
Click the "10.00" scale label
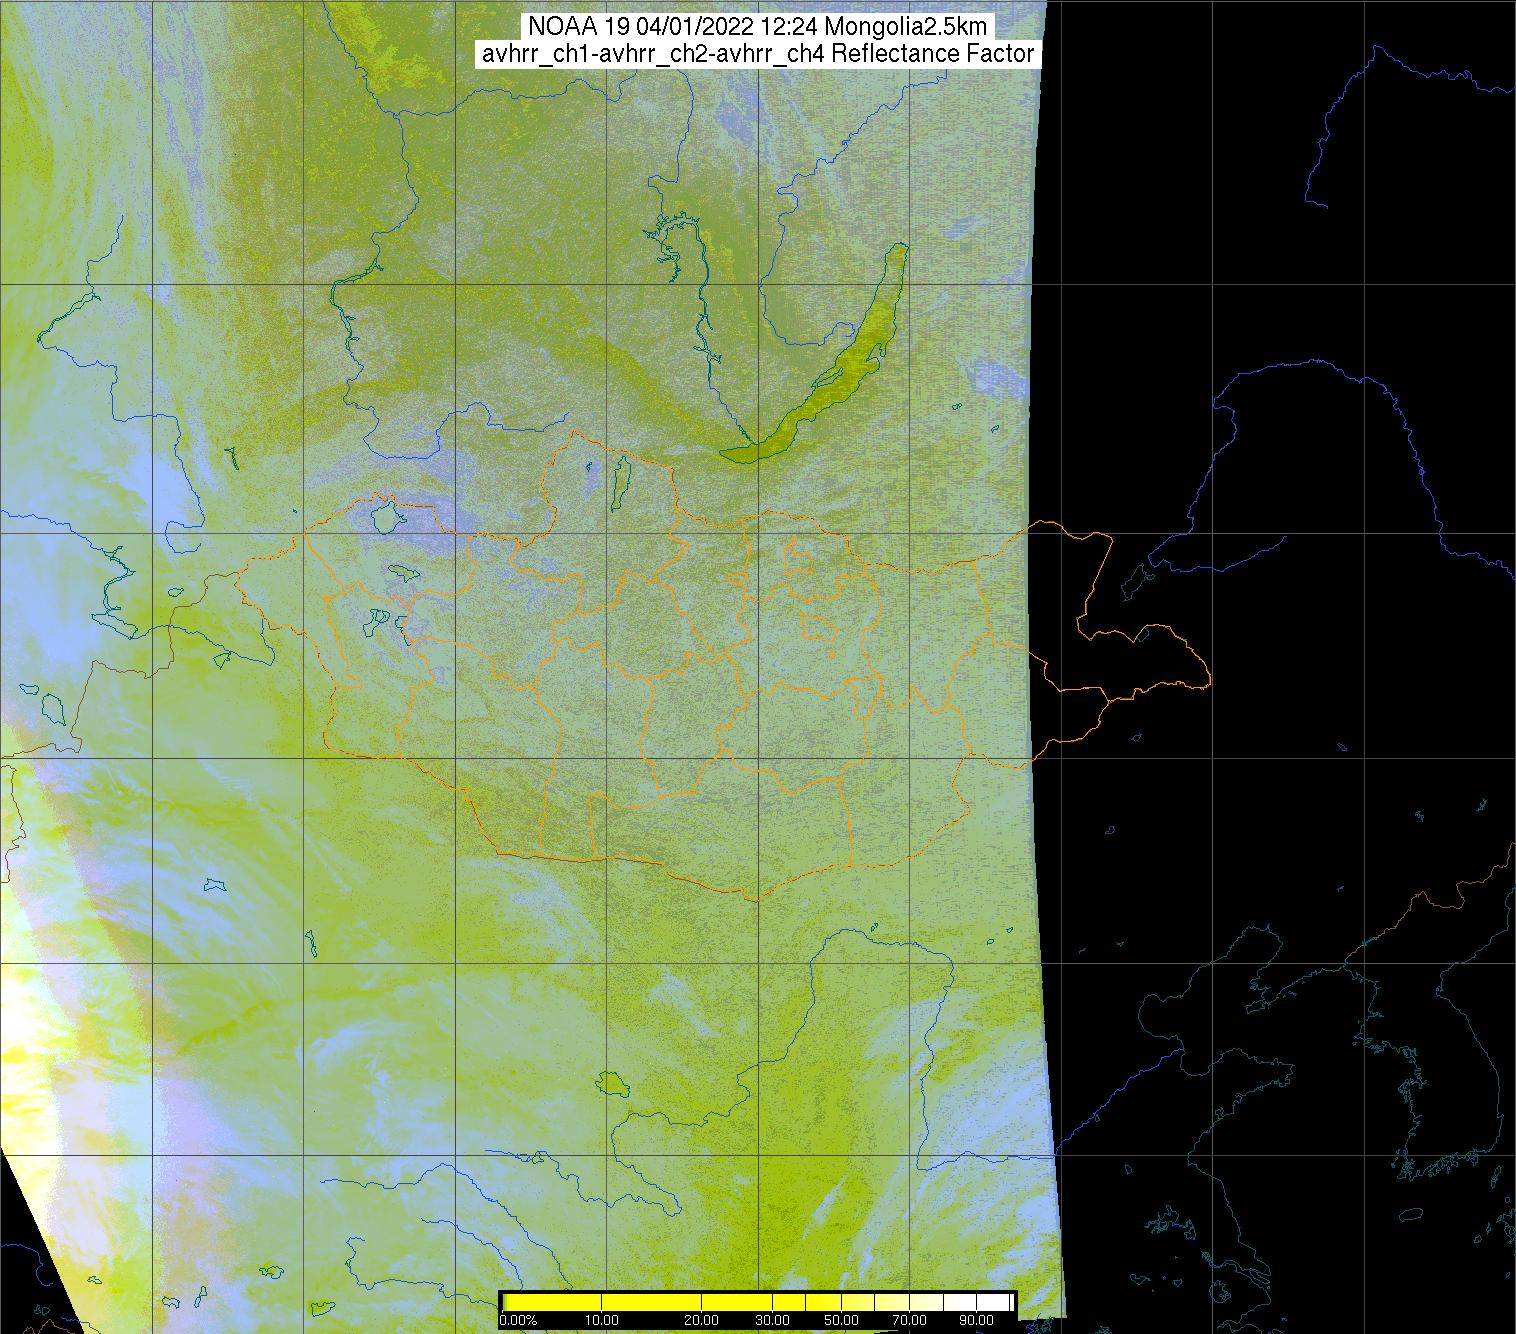(601, 1321)
